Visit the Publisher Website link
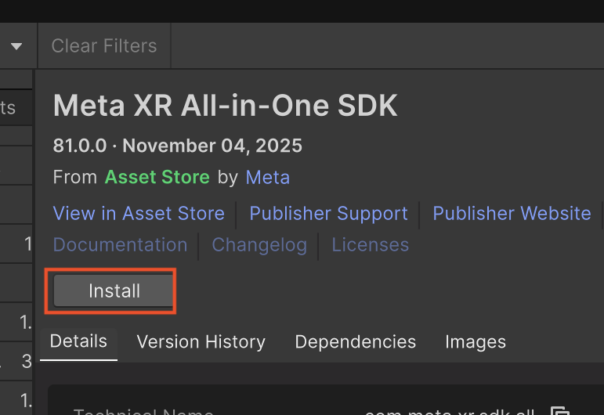The height and width of the screenshot is (415, 604). [511, 213]
